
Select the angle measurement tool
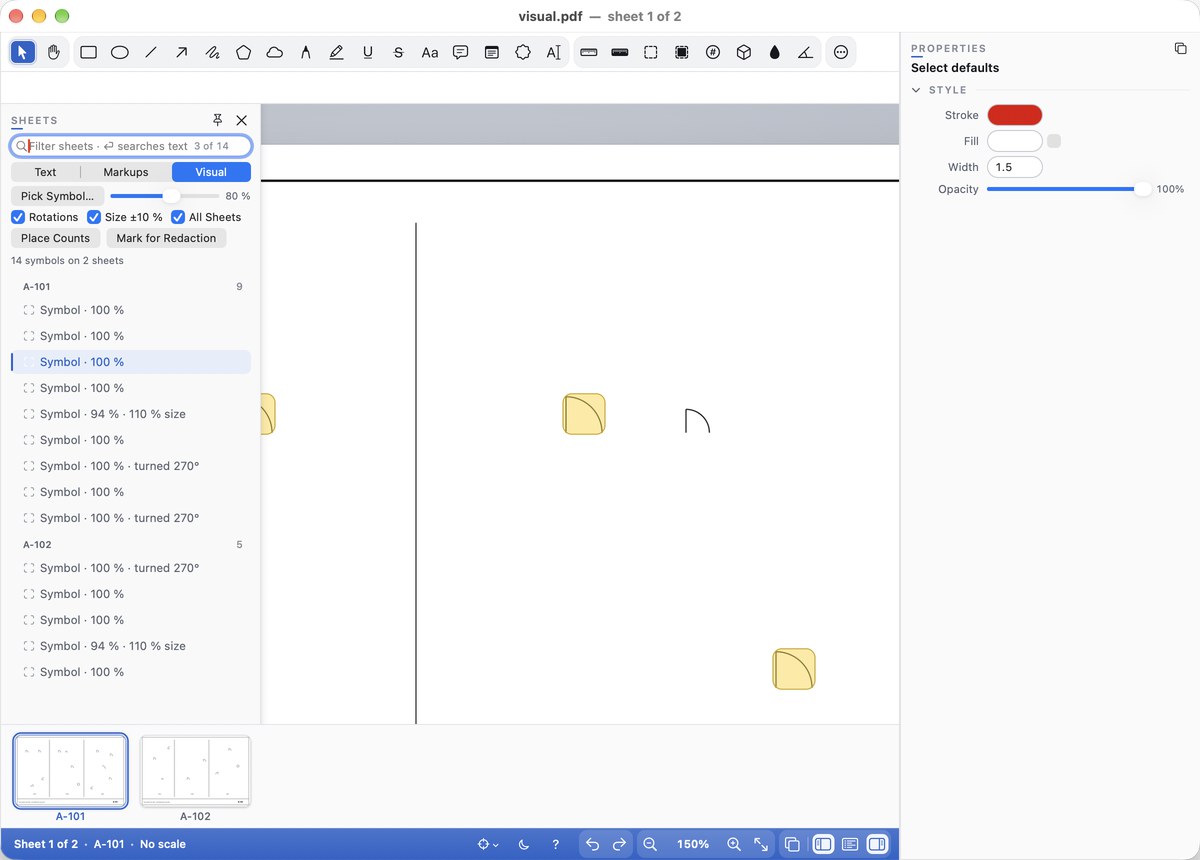805,53
